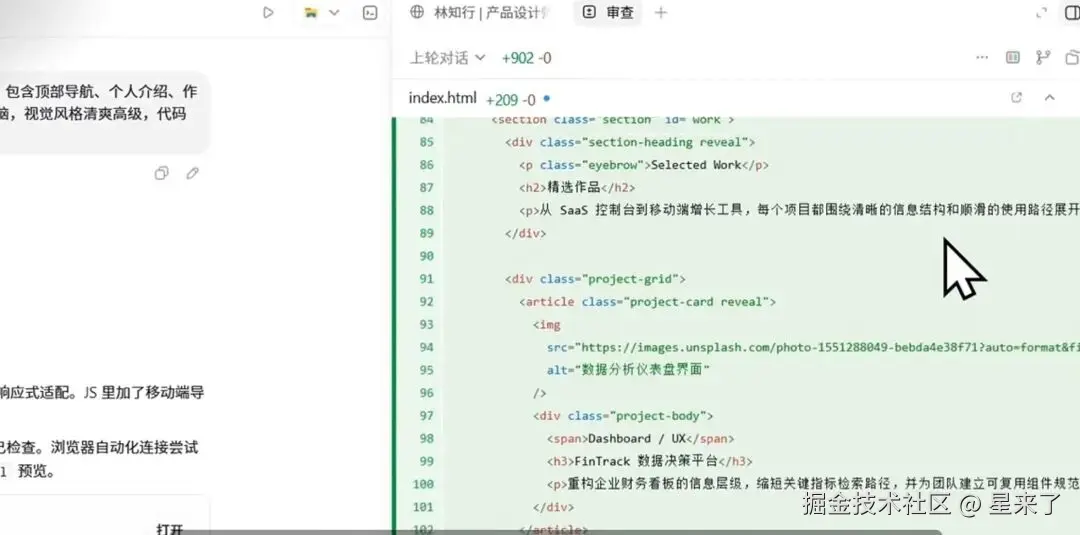Click the article project-card reveal line
Image resolution: width=1080 pixels, height=535 pixels.
point(647,302)
